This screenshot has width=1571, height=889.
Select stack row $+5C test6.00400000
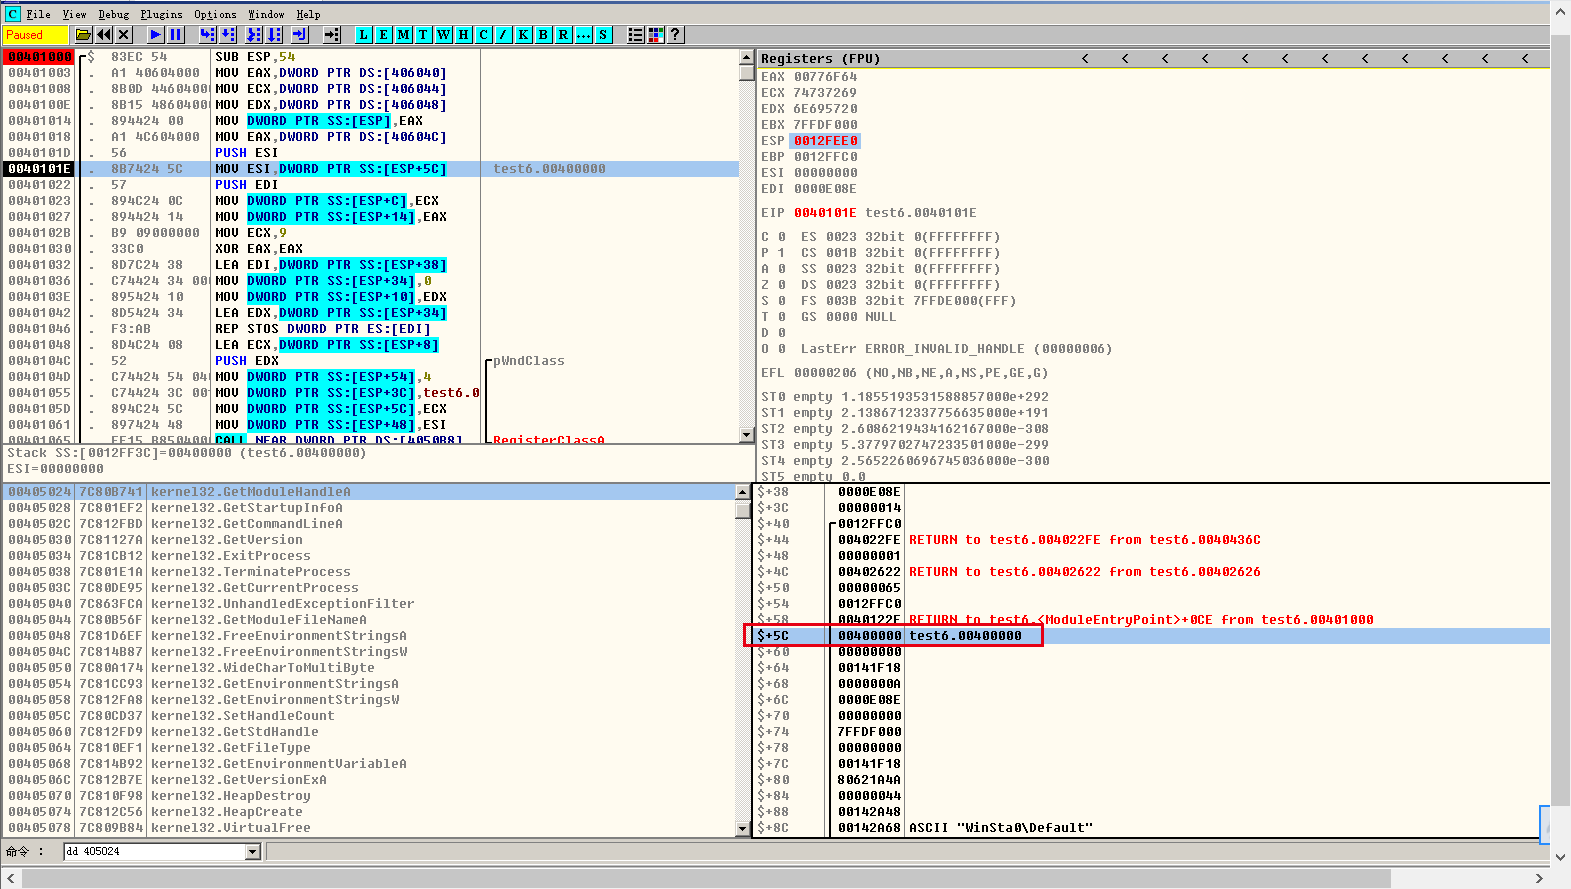coord(1152,636)
